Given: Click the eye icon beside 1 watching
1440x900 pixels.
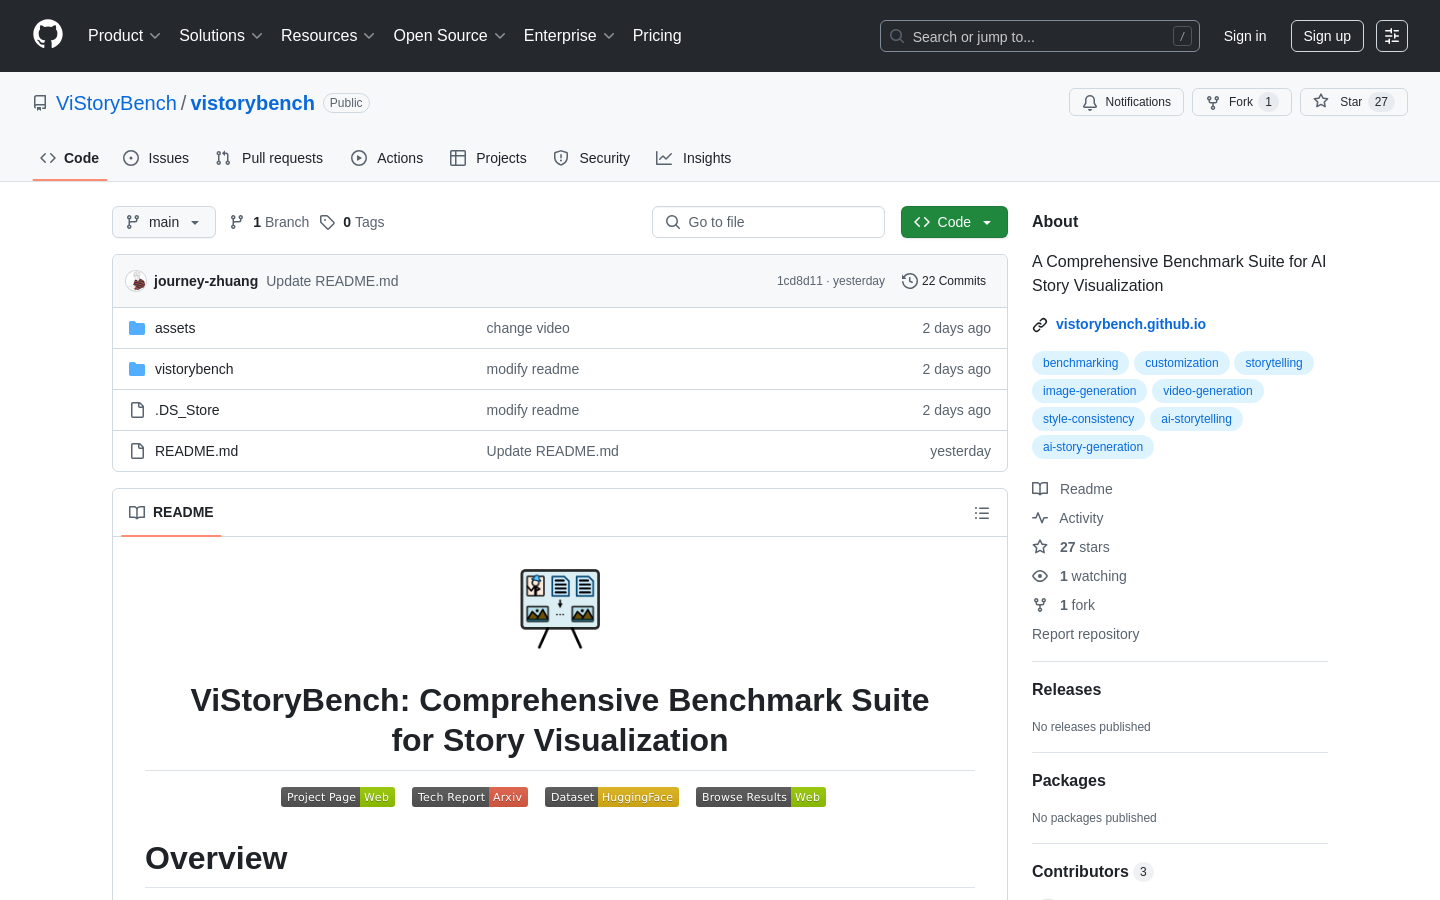Looking at the screenshot, I should (x=1040, y=576).
